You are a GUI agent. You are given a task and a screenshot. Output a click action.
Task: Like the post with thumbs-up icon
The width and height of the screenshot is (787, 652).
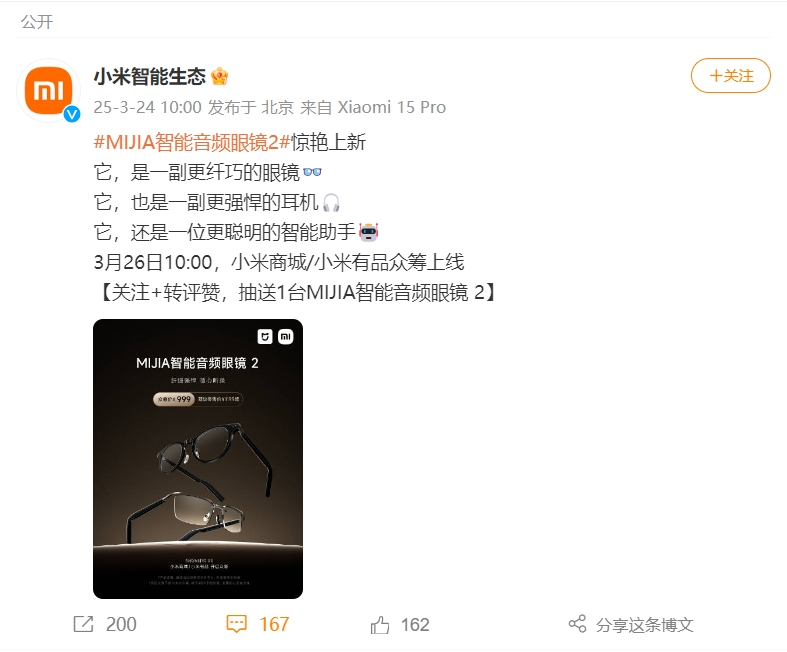coord(380,625)
